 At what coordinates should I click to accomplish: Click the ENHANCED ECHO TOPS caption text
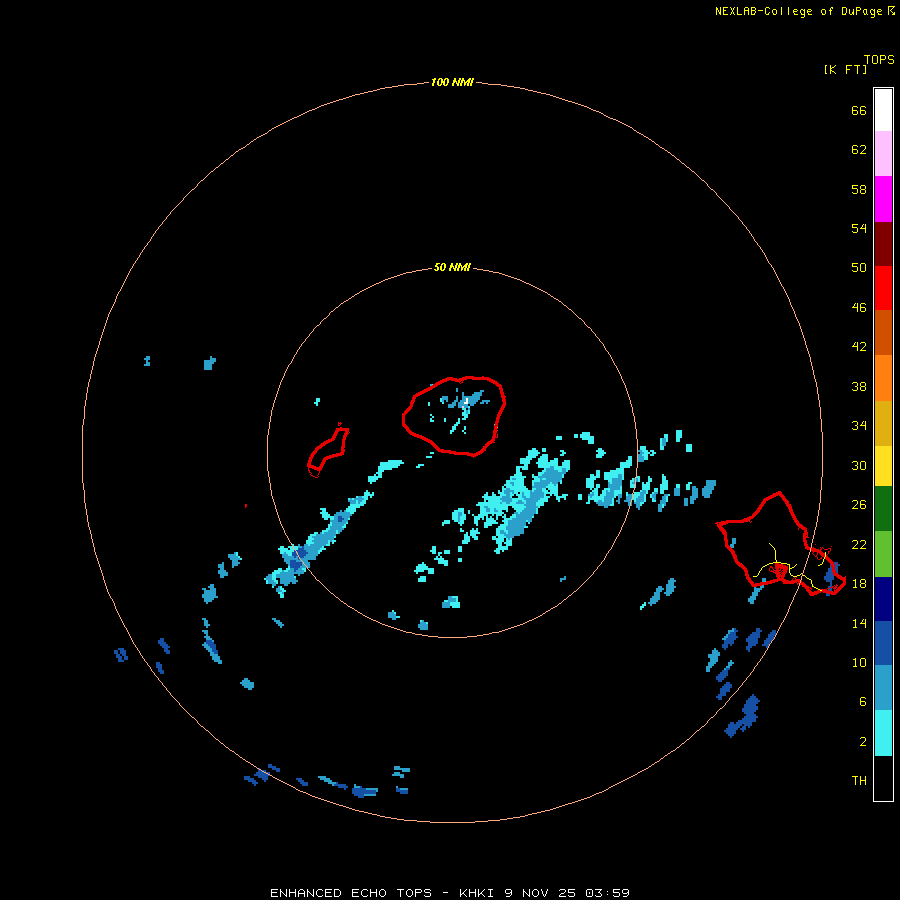[350, 893]
